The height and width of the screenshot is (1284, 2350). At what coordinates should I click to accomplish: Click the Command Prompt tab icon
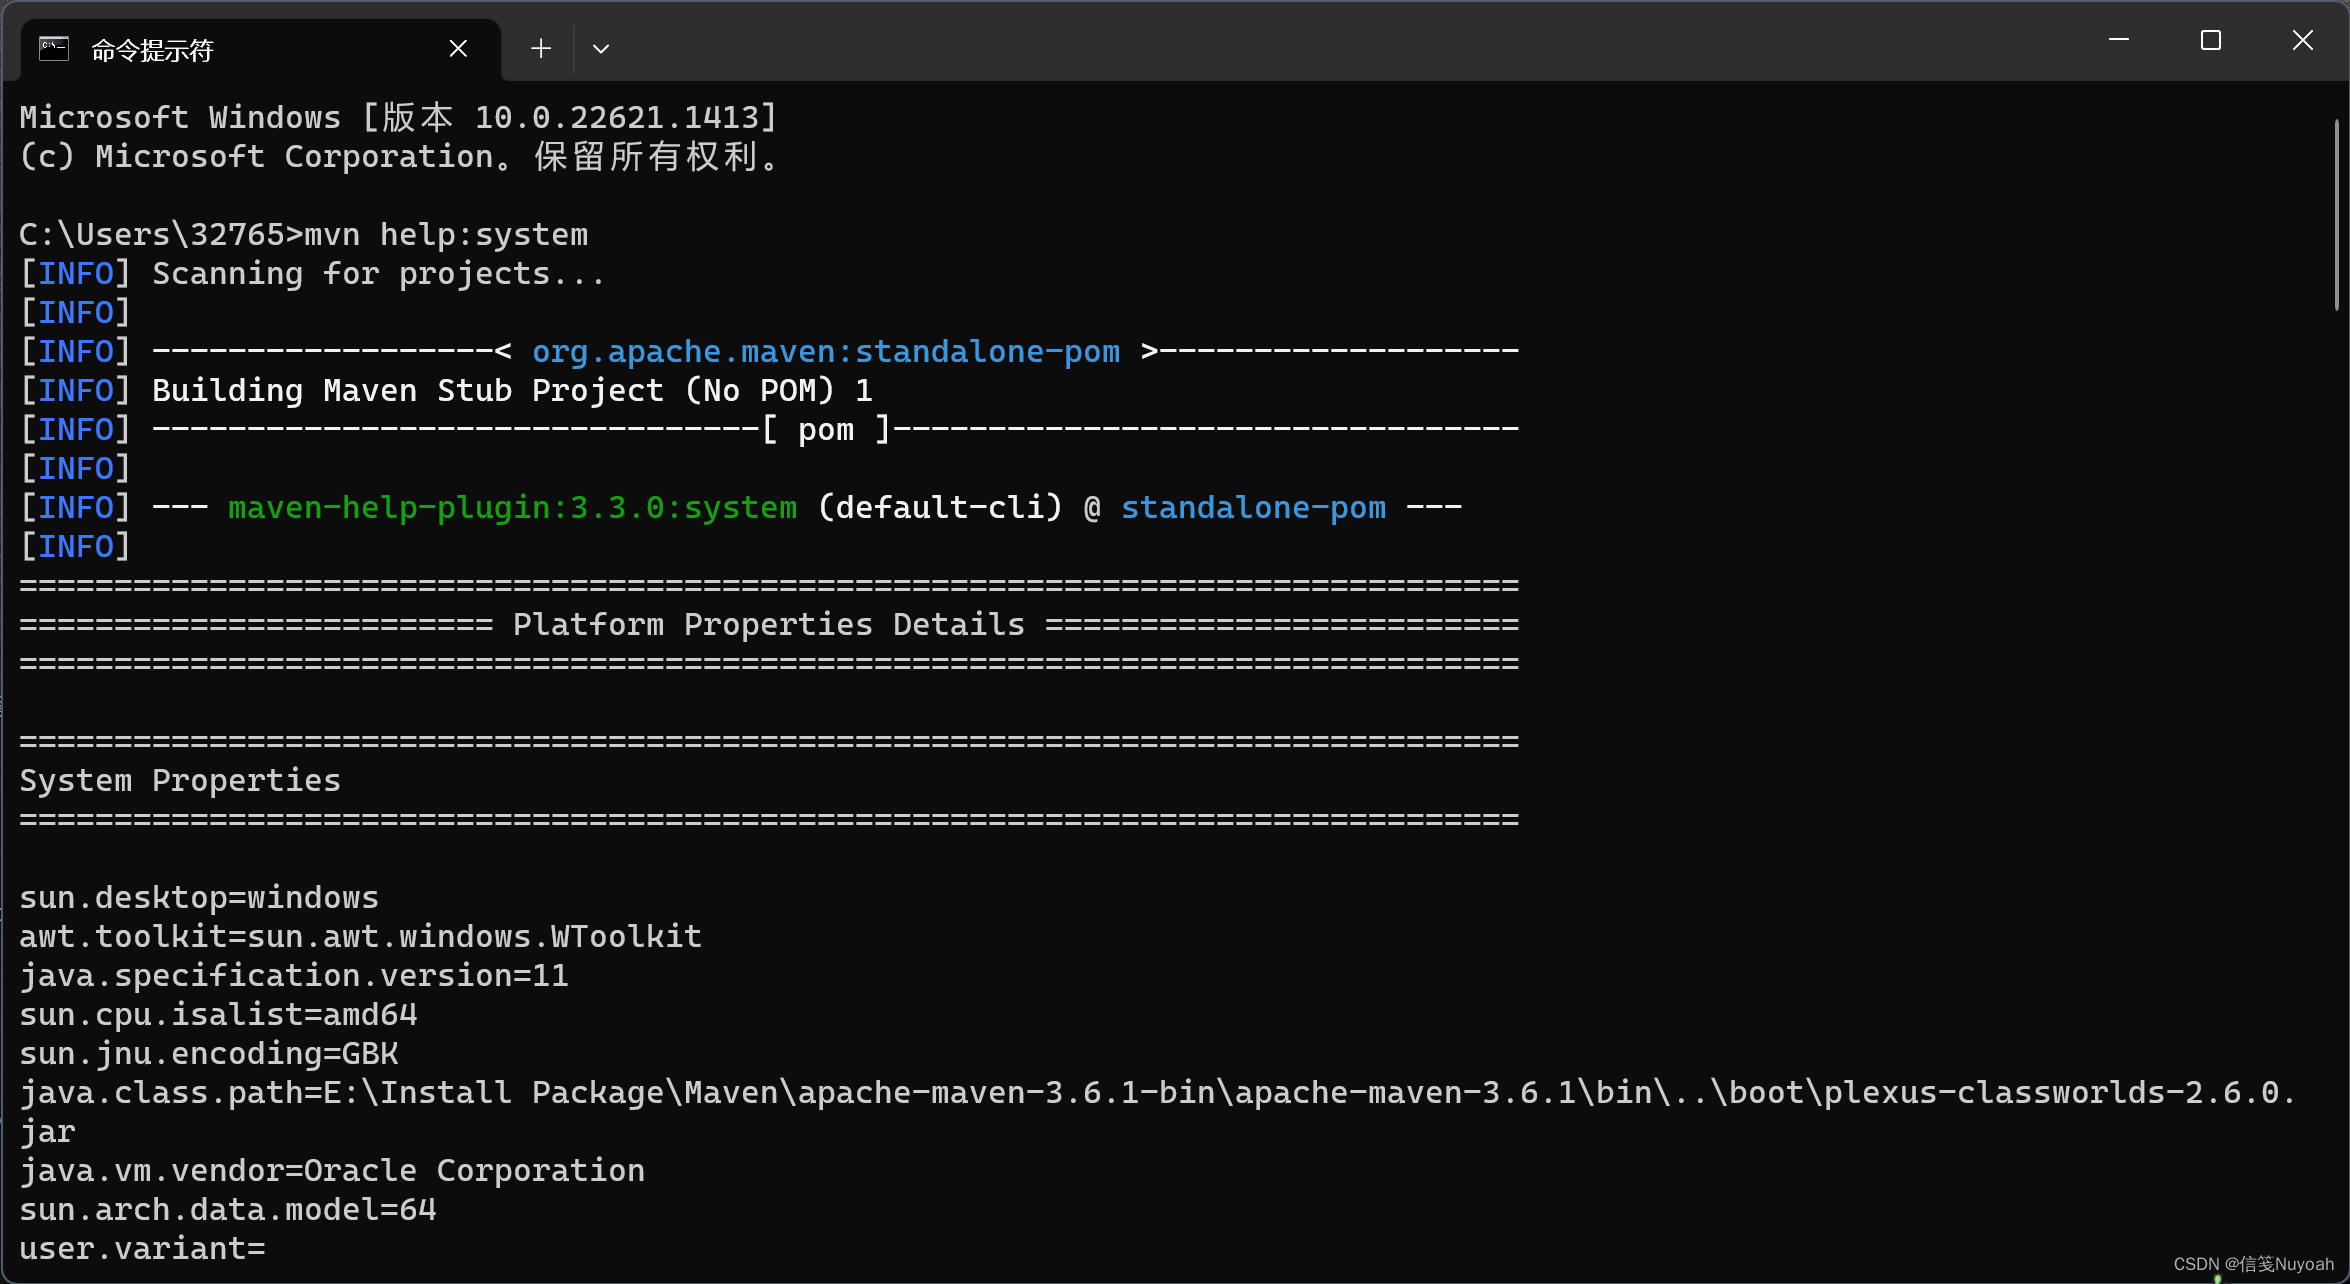tap(54, 48)
